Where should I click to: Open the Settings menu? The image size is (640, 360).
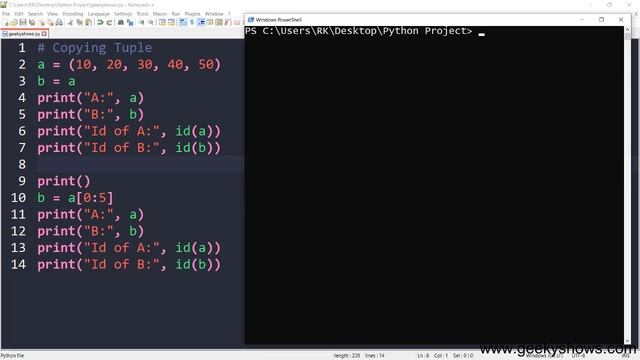[123, 14]
